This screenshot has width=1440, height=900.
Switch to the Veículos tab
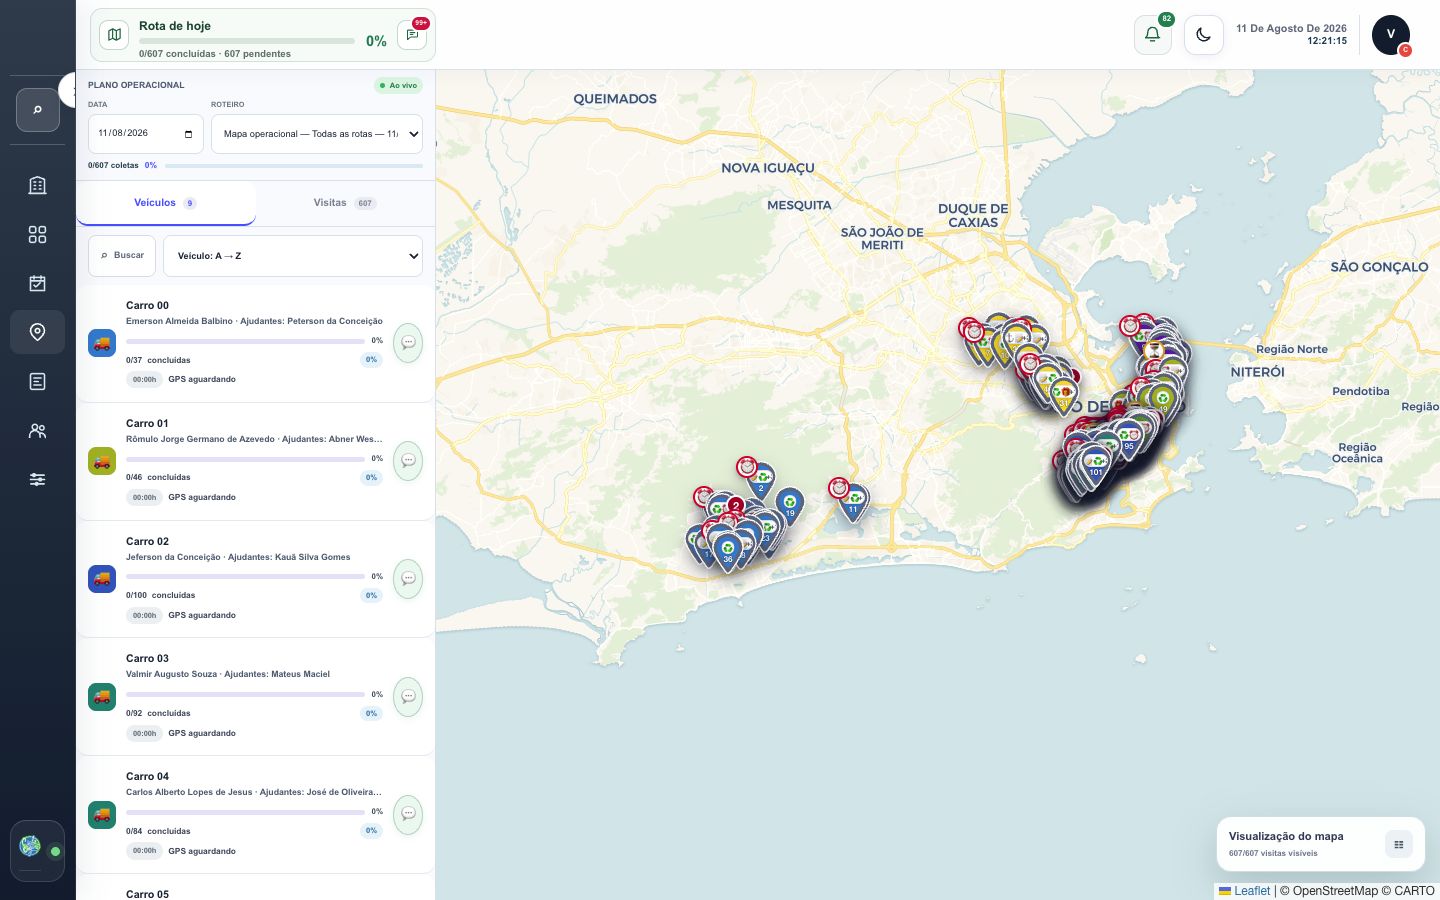(166, 203)
